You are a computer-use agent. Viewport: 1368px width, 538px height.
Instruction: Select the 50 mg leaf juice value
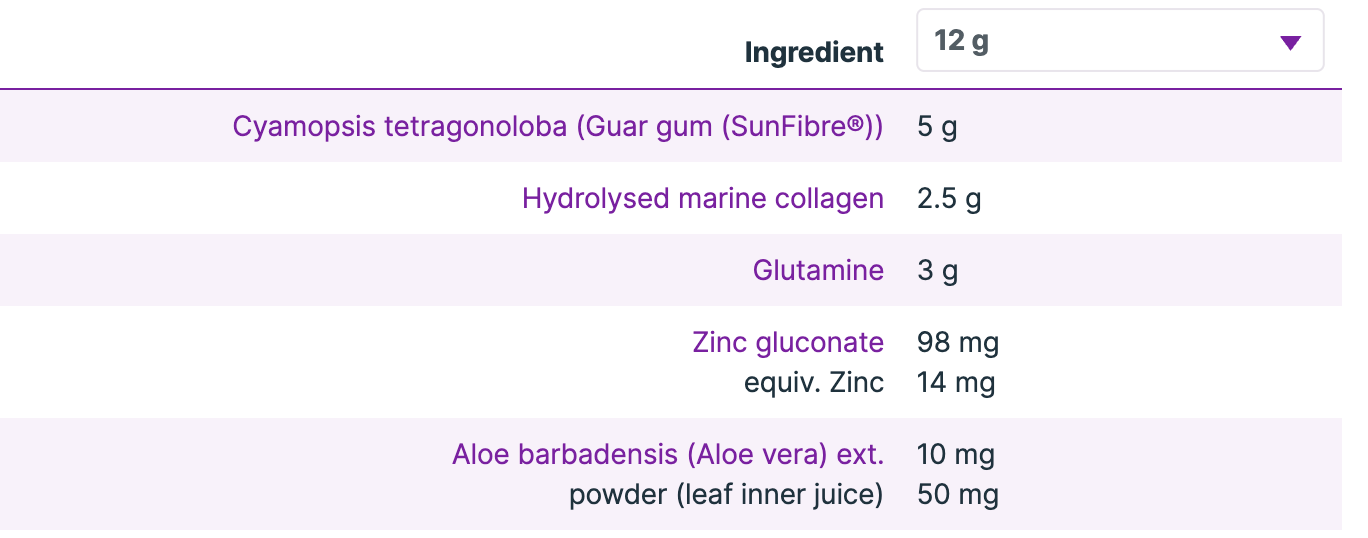click(957, 494)
